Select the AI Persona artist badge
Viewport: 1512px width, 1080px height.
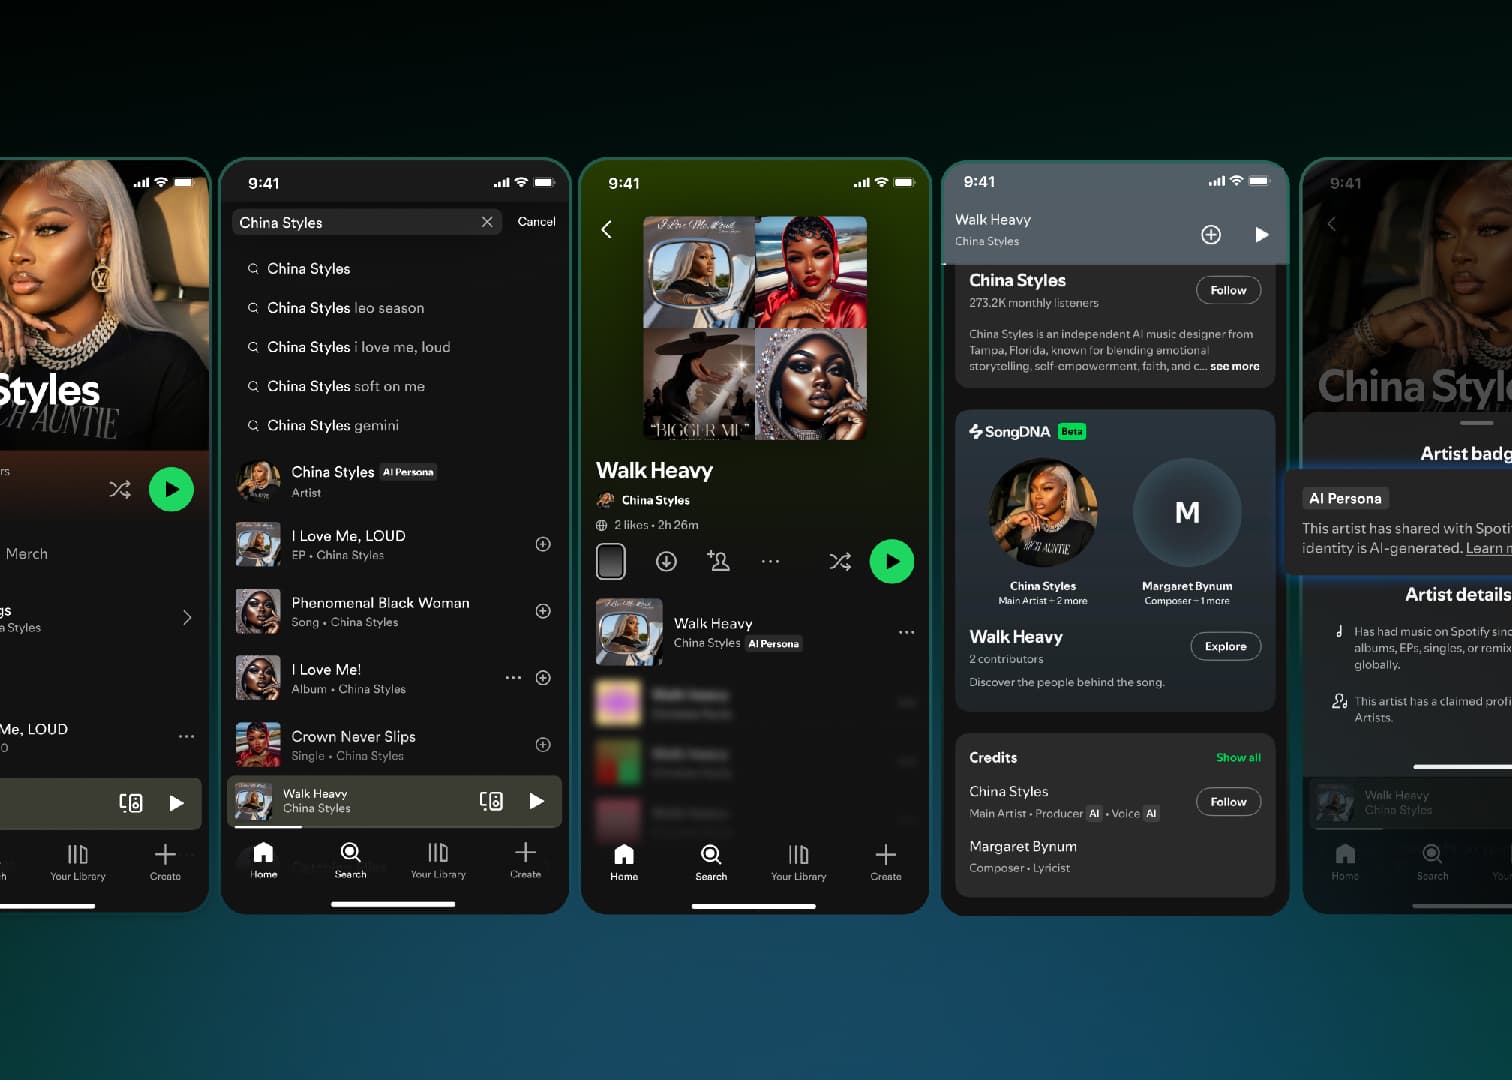[x=1345, y=498]
